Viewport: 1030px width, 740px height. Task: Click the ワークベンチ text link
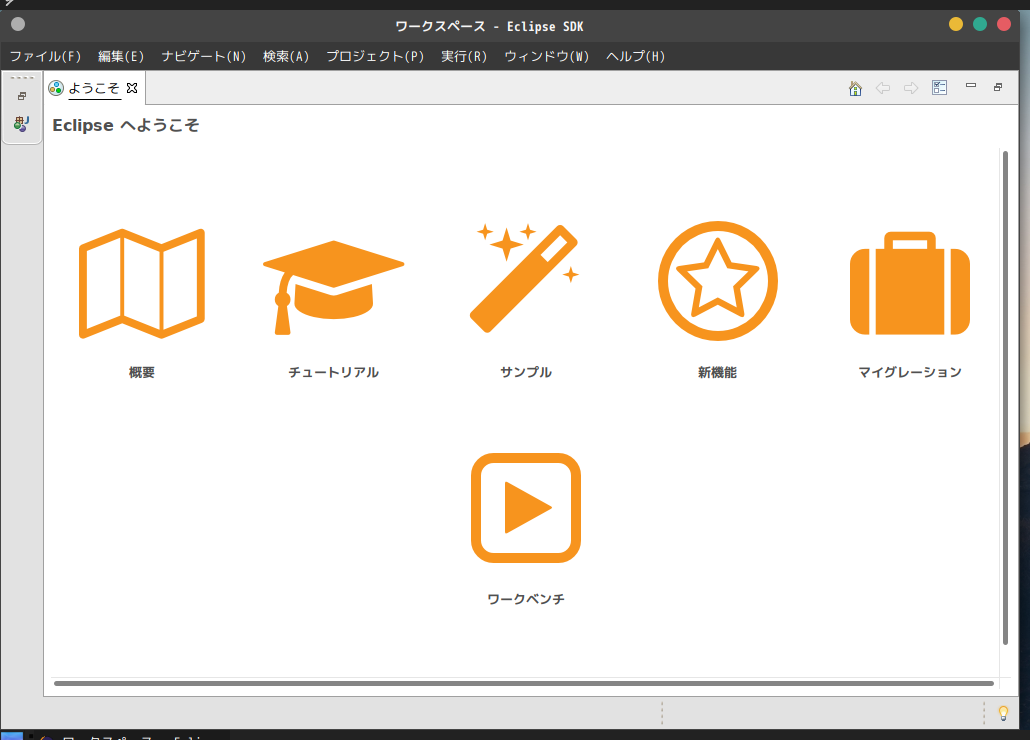pyautogui.click(x=526, y=599)
